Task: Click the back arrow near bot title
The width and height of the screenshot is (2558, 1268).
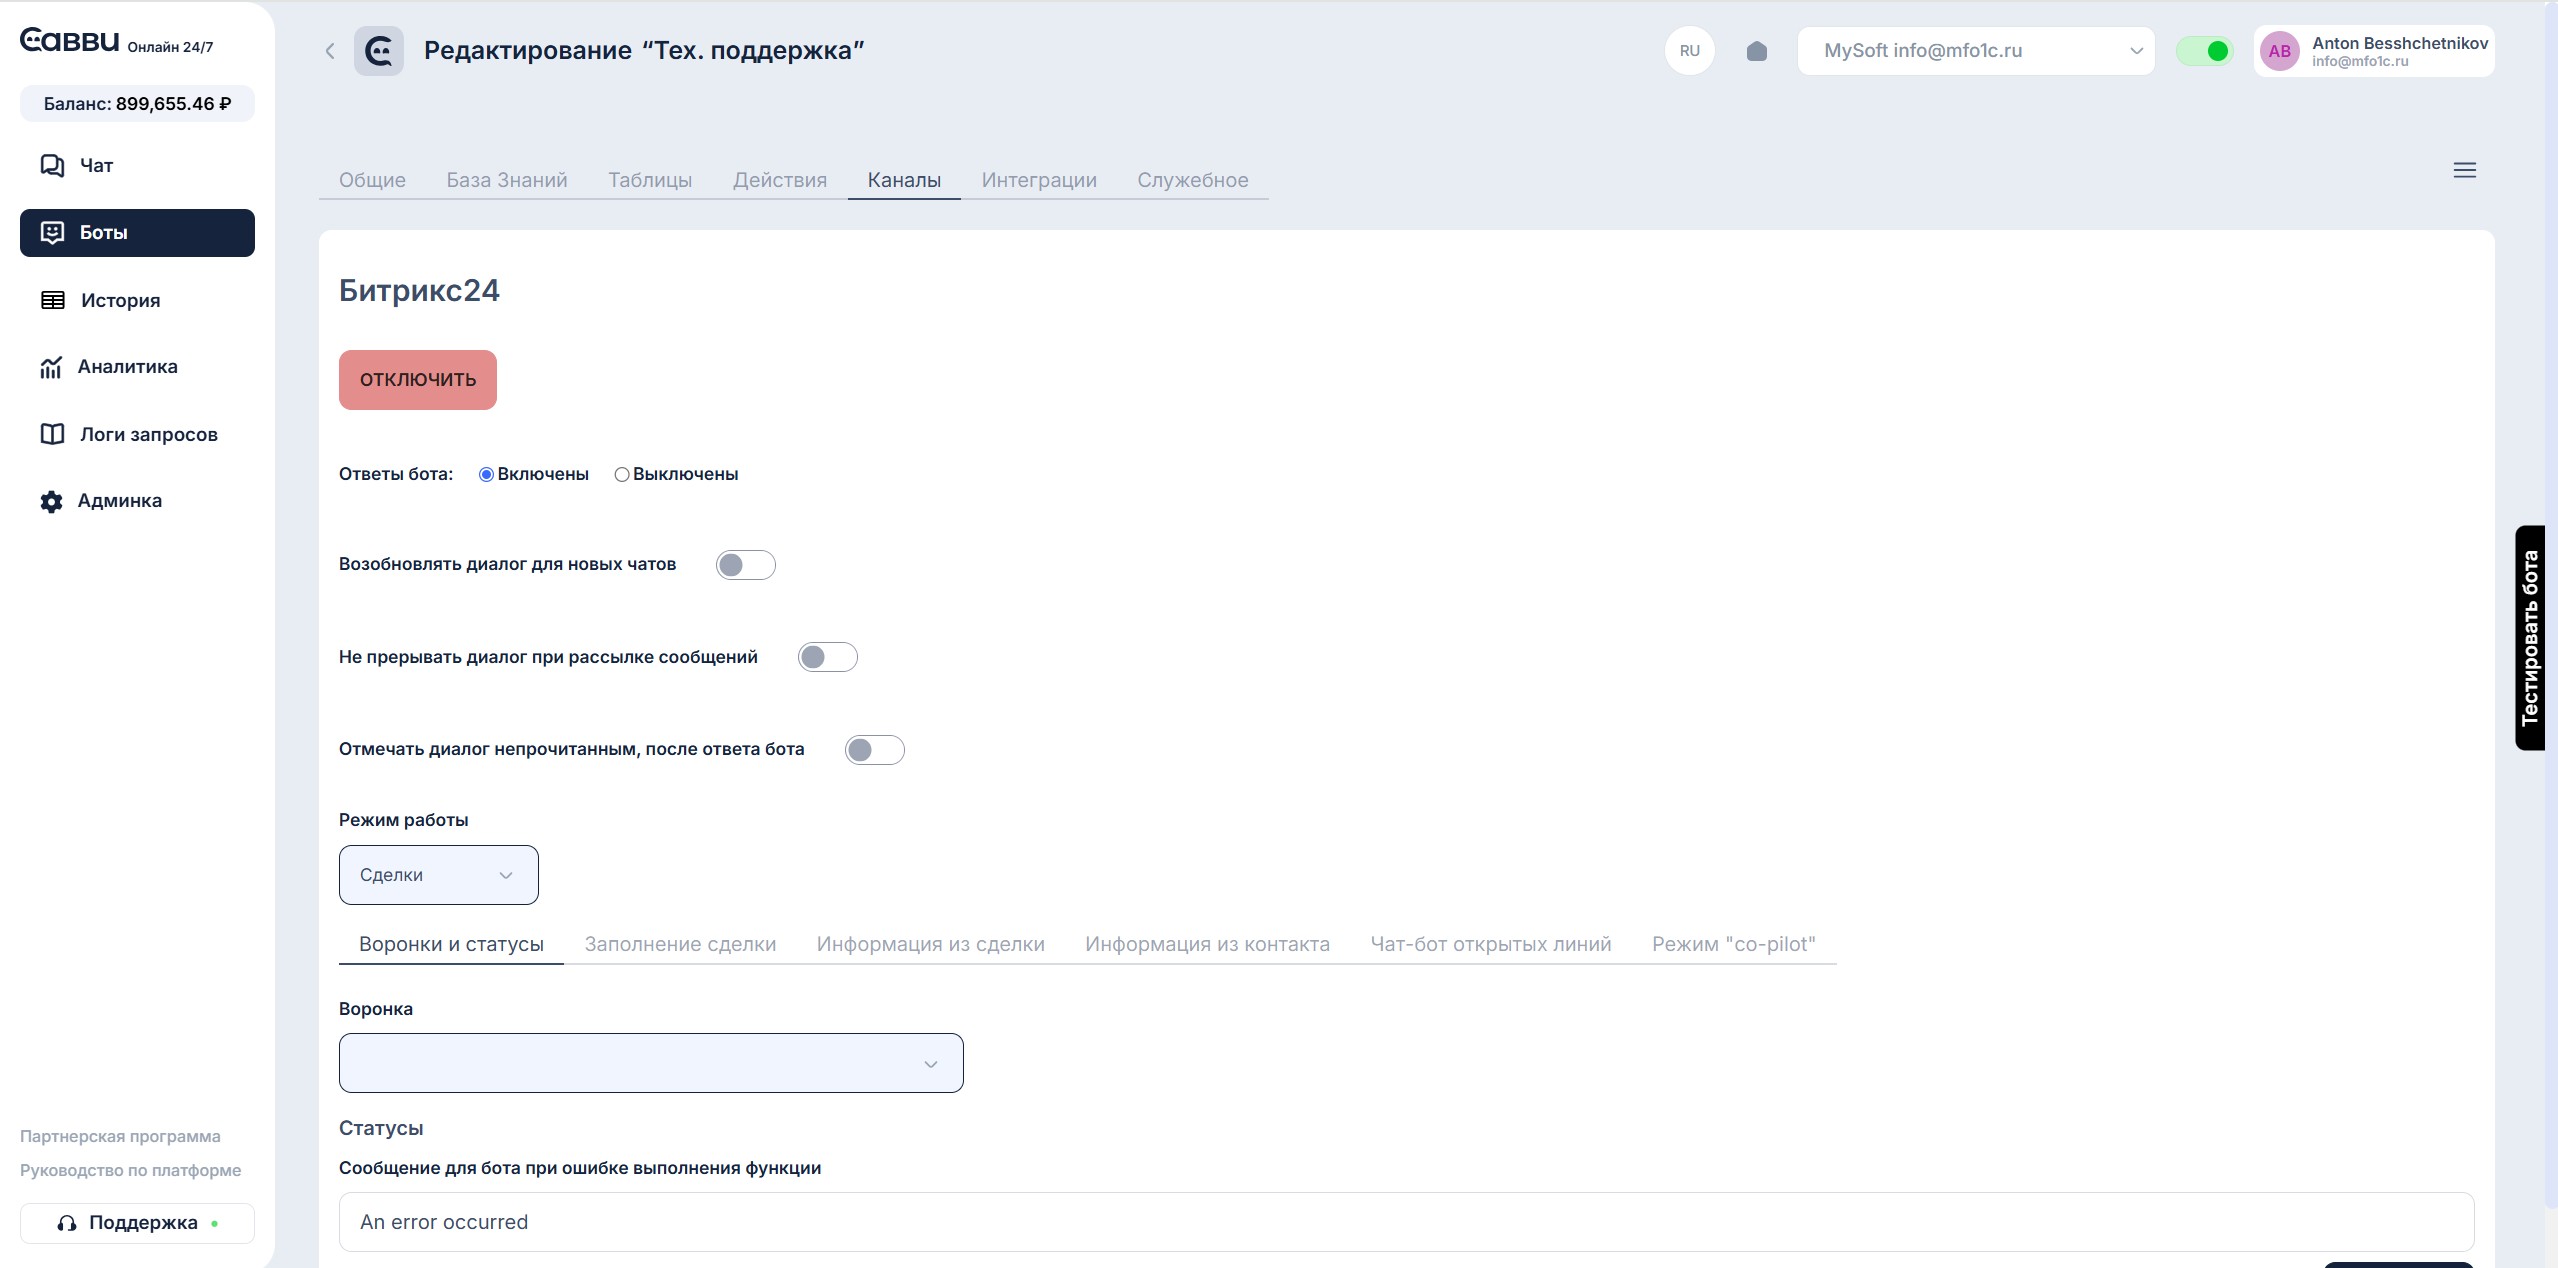Action: tap(330, 51)
